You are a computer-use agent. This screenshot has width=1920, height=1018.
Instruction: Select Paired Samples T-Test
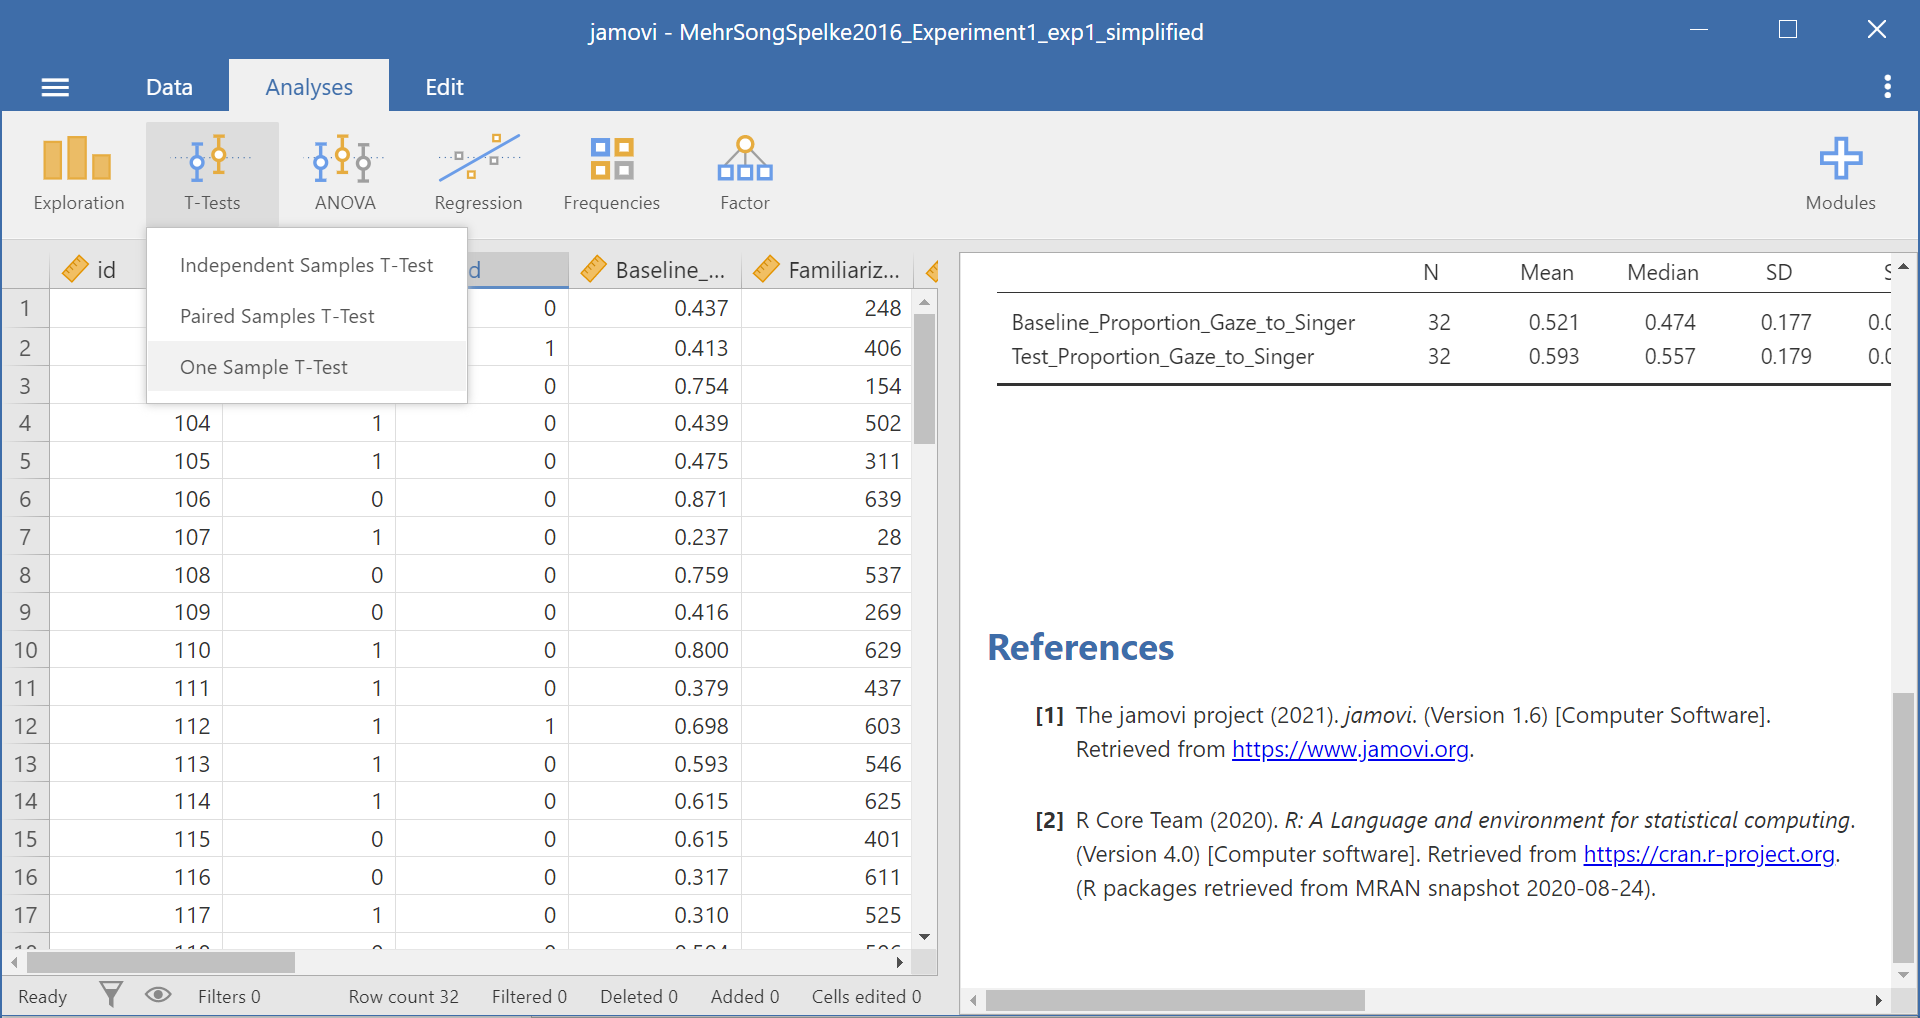click(277, 316)
